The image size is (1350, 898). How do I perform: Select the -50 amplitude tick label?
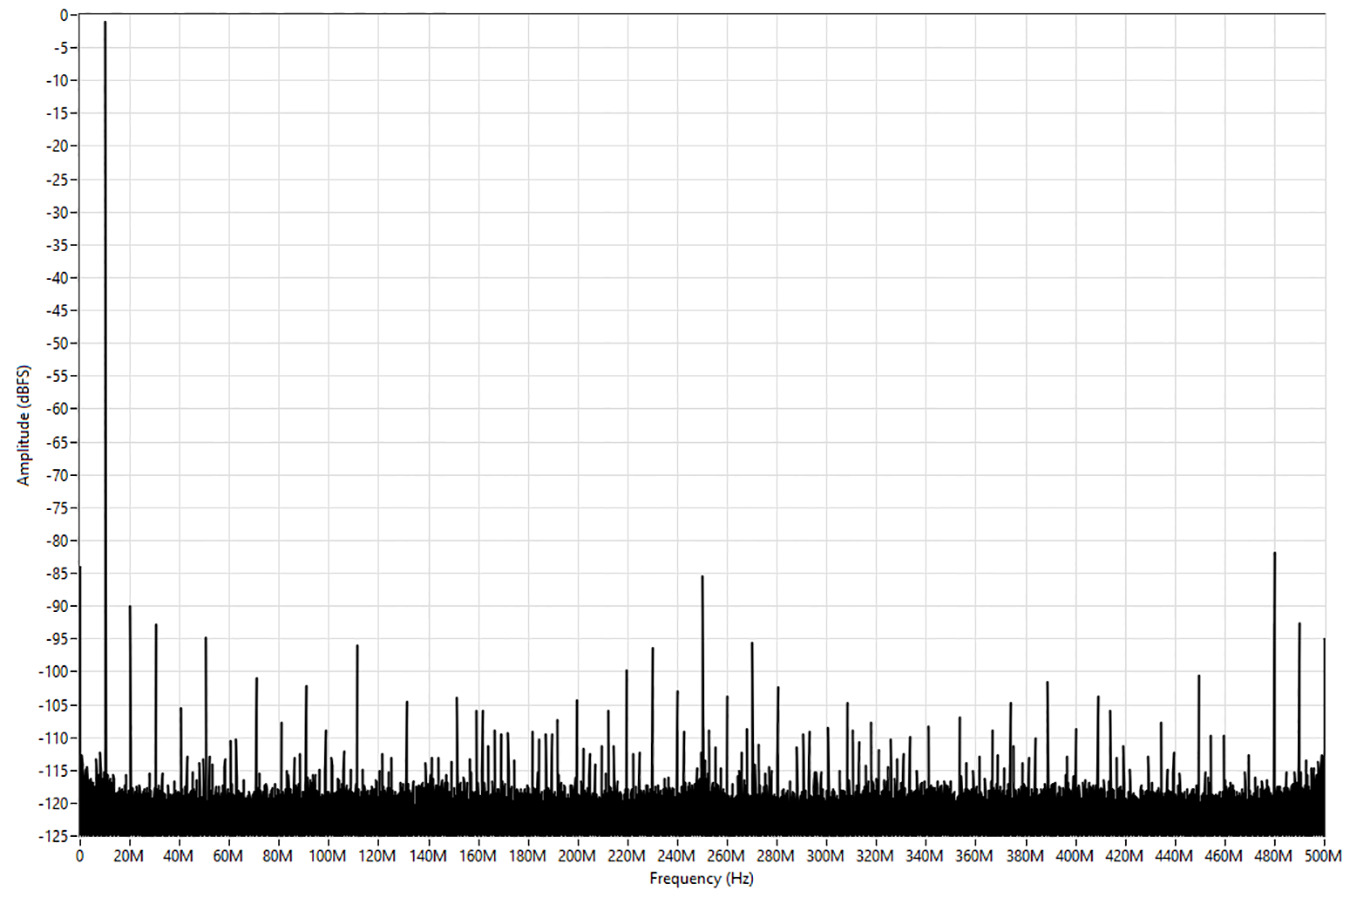coord(58,343)
